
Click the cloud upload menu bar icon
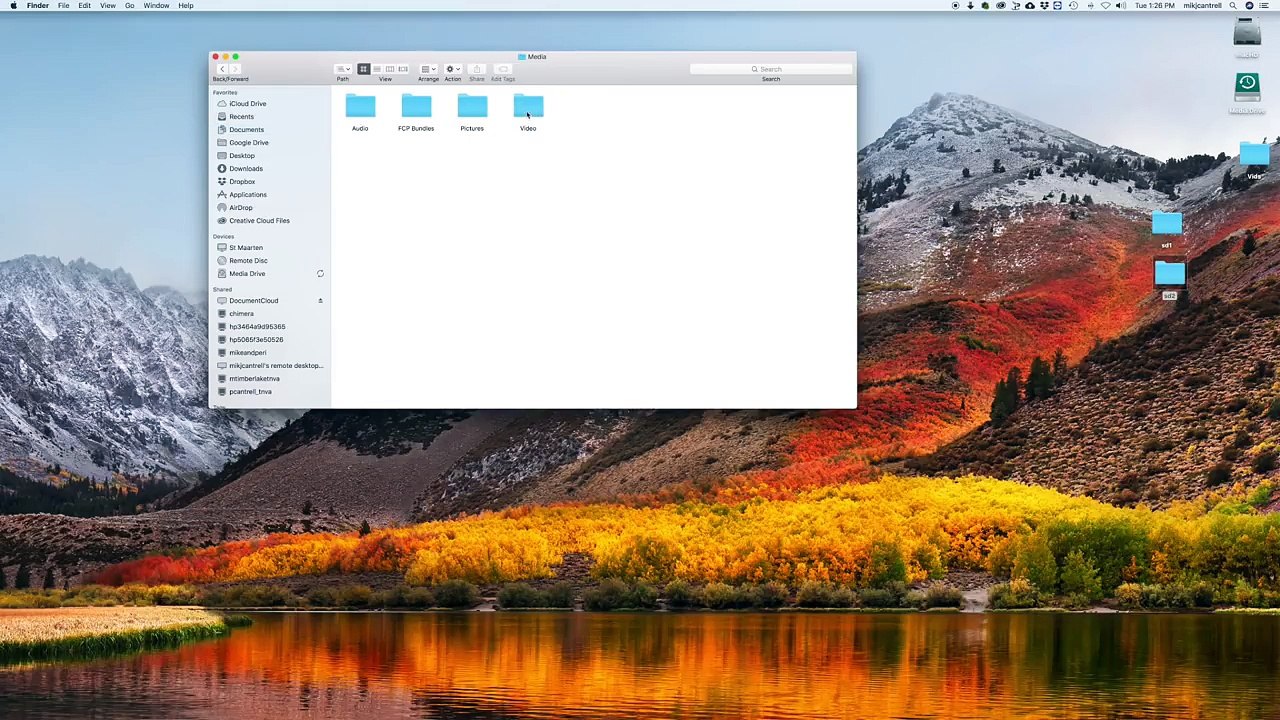(x=1030, y=6)
